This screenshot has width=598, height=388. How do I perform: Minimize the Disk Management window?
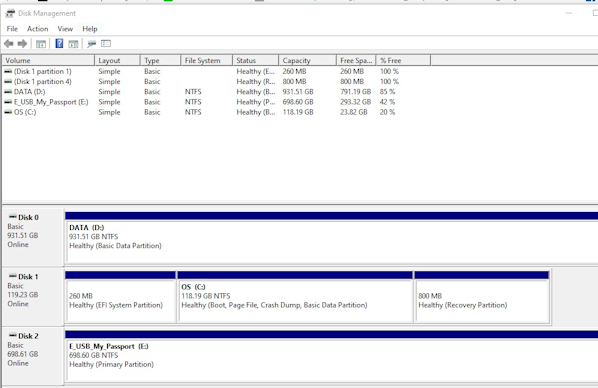pyautogui.click(x=569, y=13)
